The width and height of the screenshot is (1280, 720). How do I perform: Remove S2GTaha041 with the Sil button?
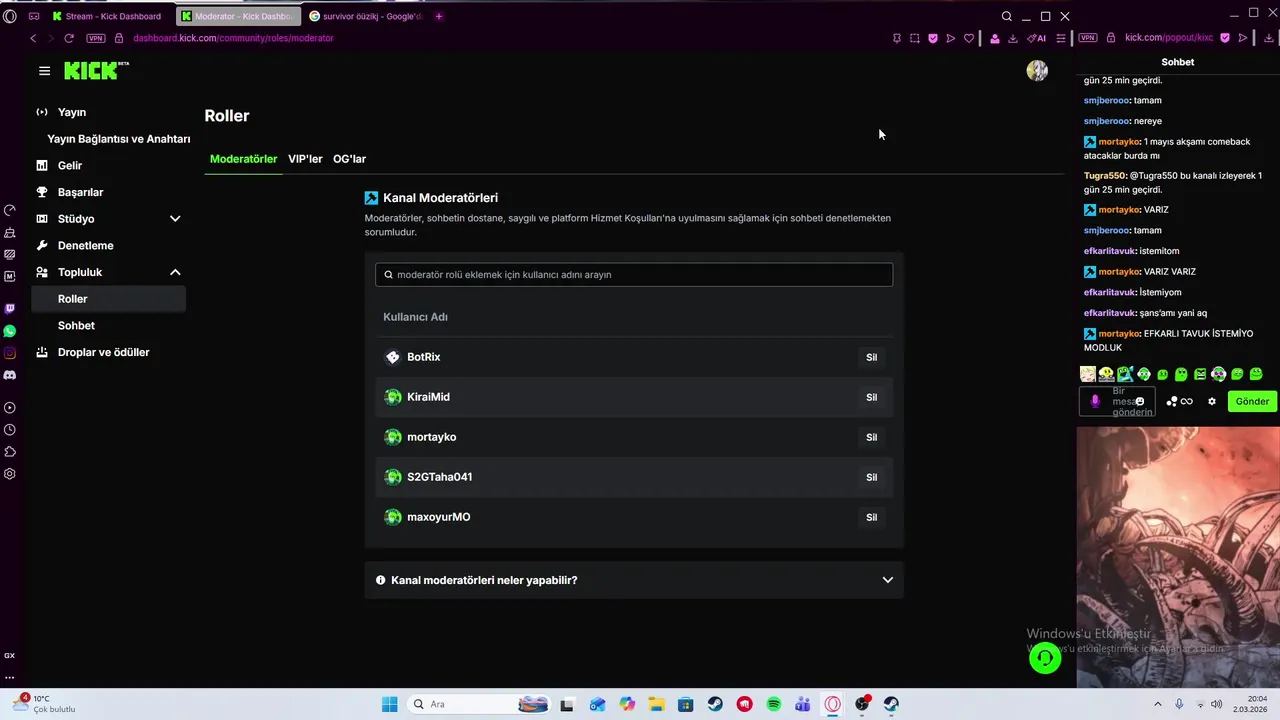click(x=872, y=477)
